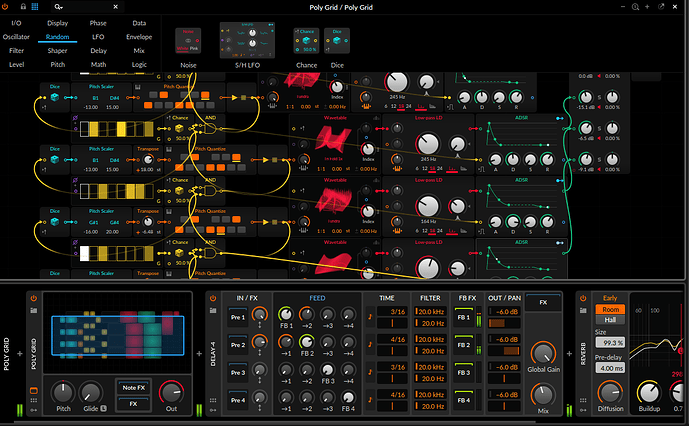Open the LFO module category
This screenshot has height=426, width=689.
98,37
